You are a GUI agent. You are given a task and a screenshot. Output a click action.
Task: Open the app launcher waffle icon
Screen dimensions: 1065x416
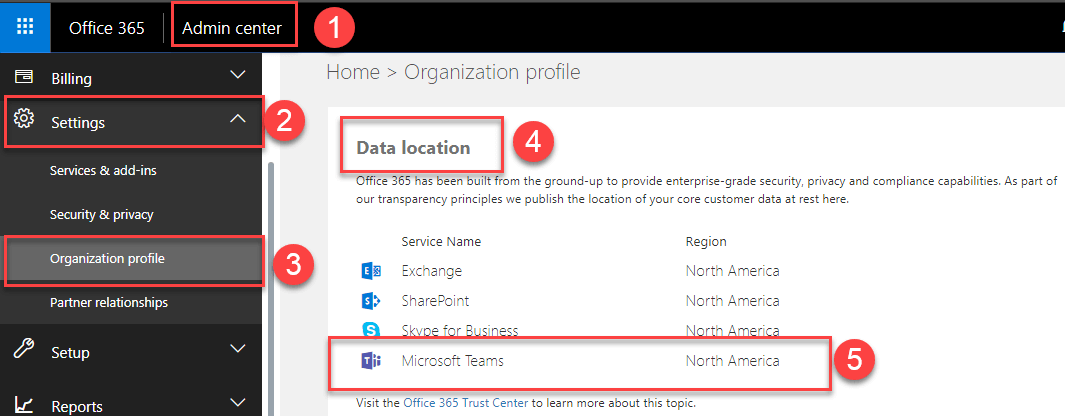pyautogui.click(x=25, y=27)
